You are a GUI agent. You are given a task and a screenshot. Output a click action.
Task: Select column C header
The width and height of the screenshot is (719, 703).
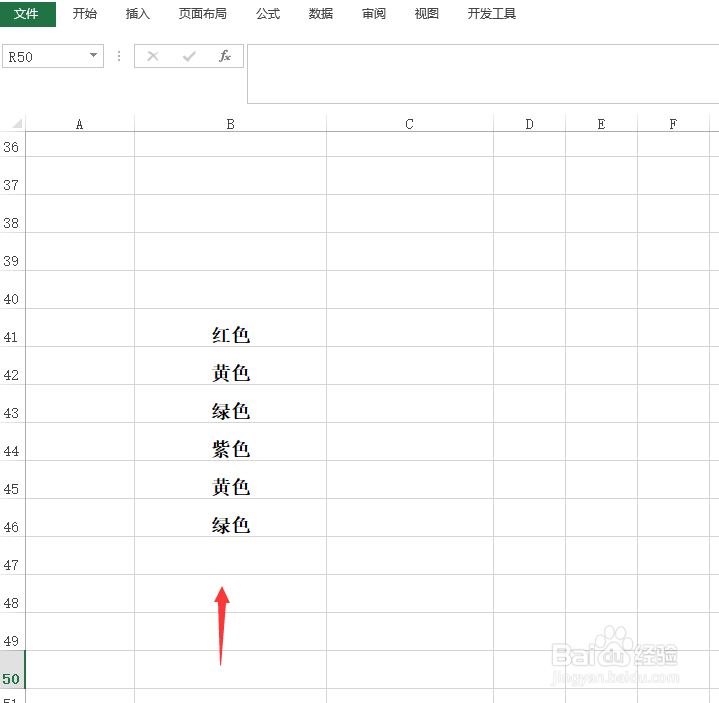pos(410,124)
